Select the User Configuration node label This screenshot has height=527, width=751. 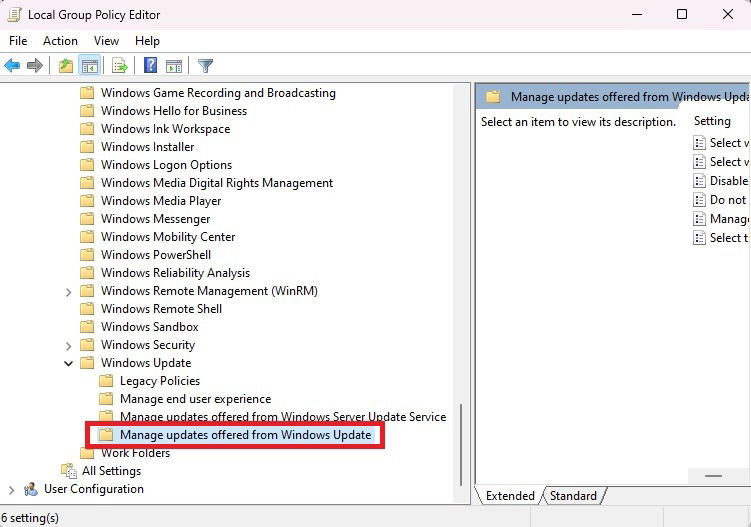tap(93, 489)
